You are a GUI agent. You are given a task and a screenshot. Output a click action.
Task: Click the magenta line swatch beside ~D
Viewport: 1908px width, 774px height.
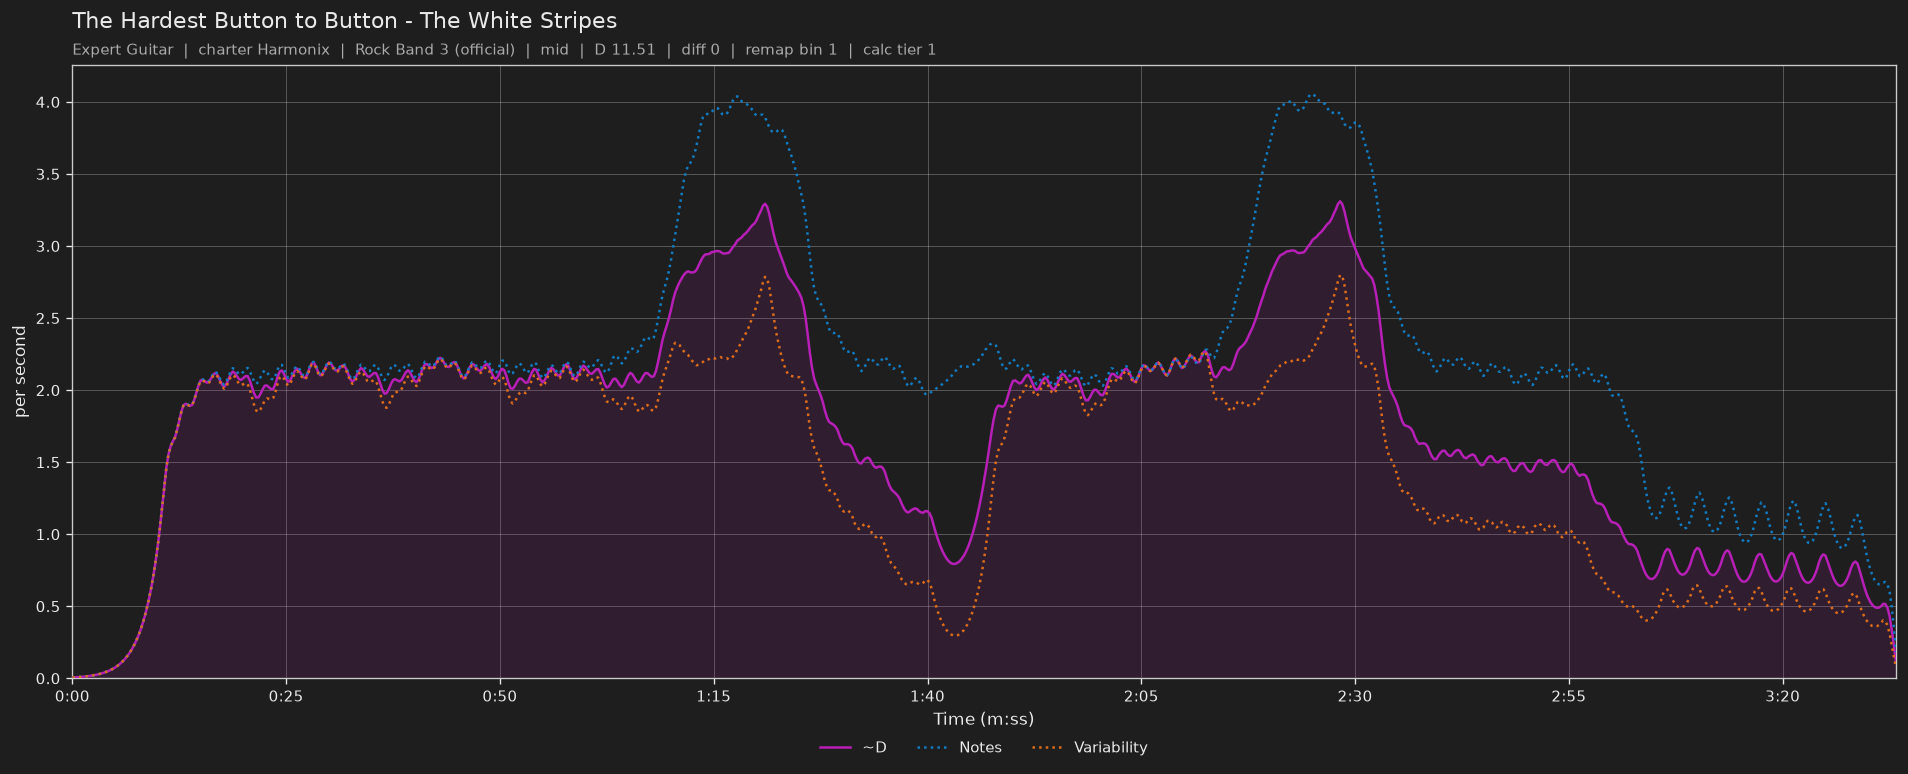pos(835,748)
